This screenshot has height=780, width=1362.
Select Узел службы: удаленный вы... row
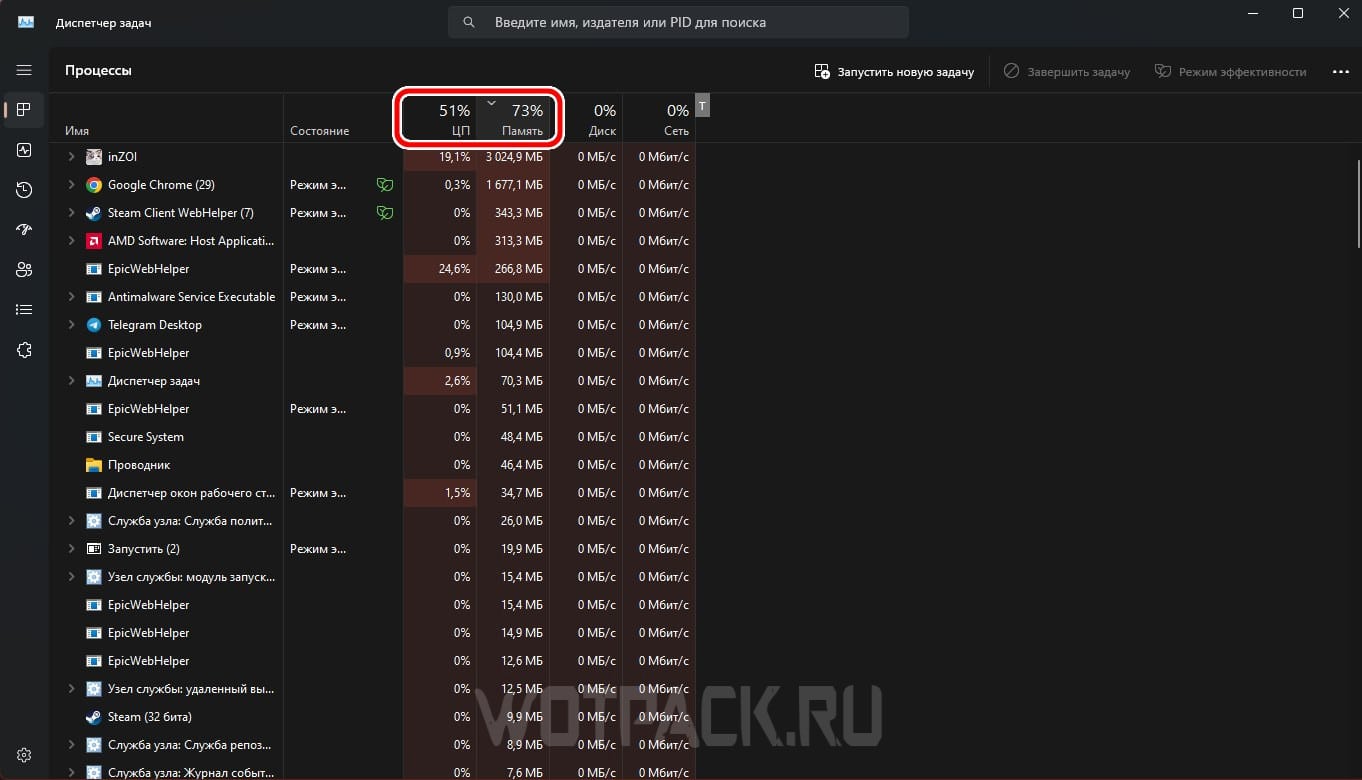click(x=372, y=689)
